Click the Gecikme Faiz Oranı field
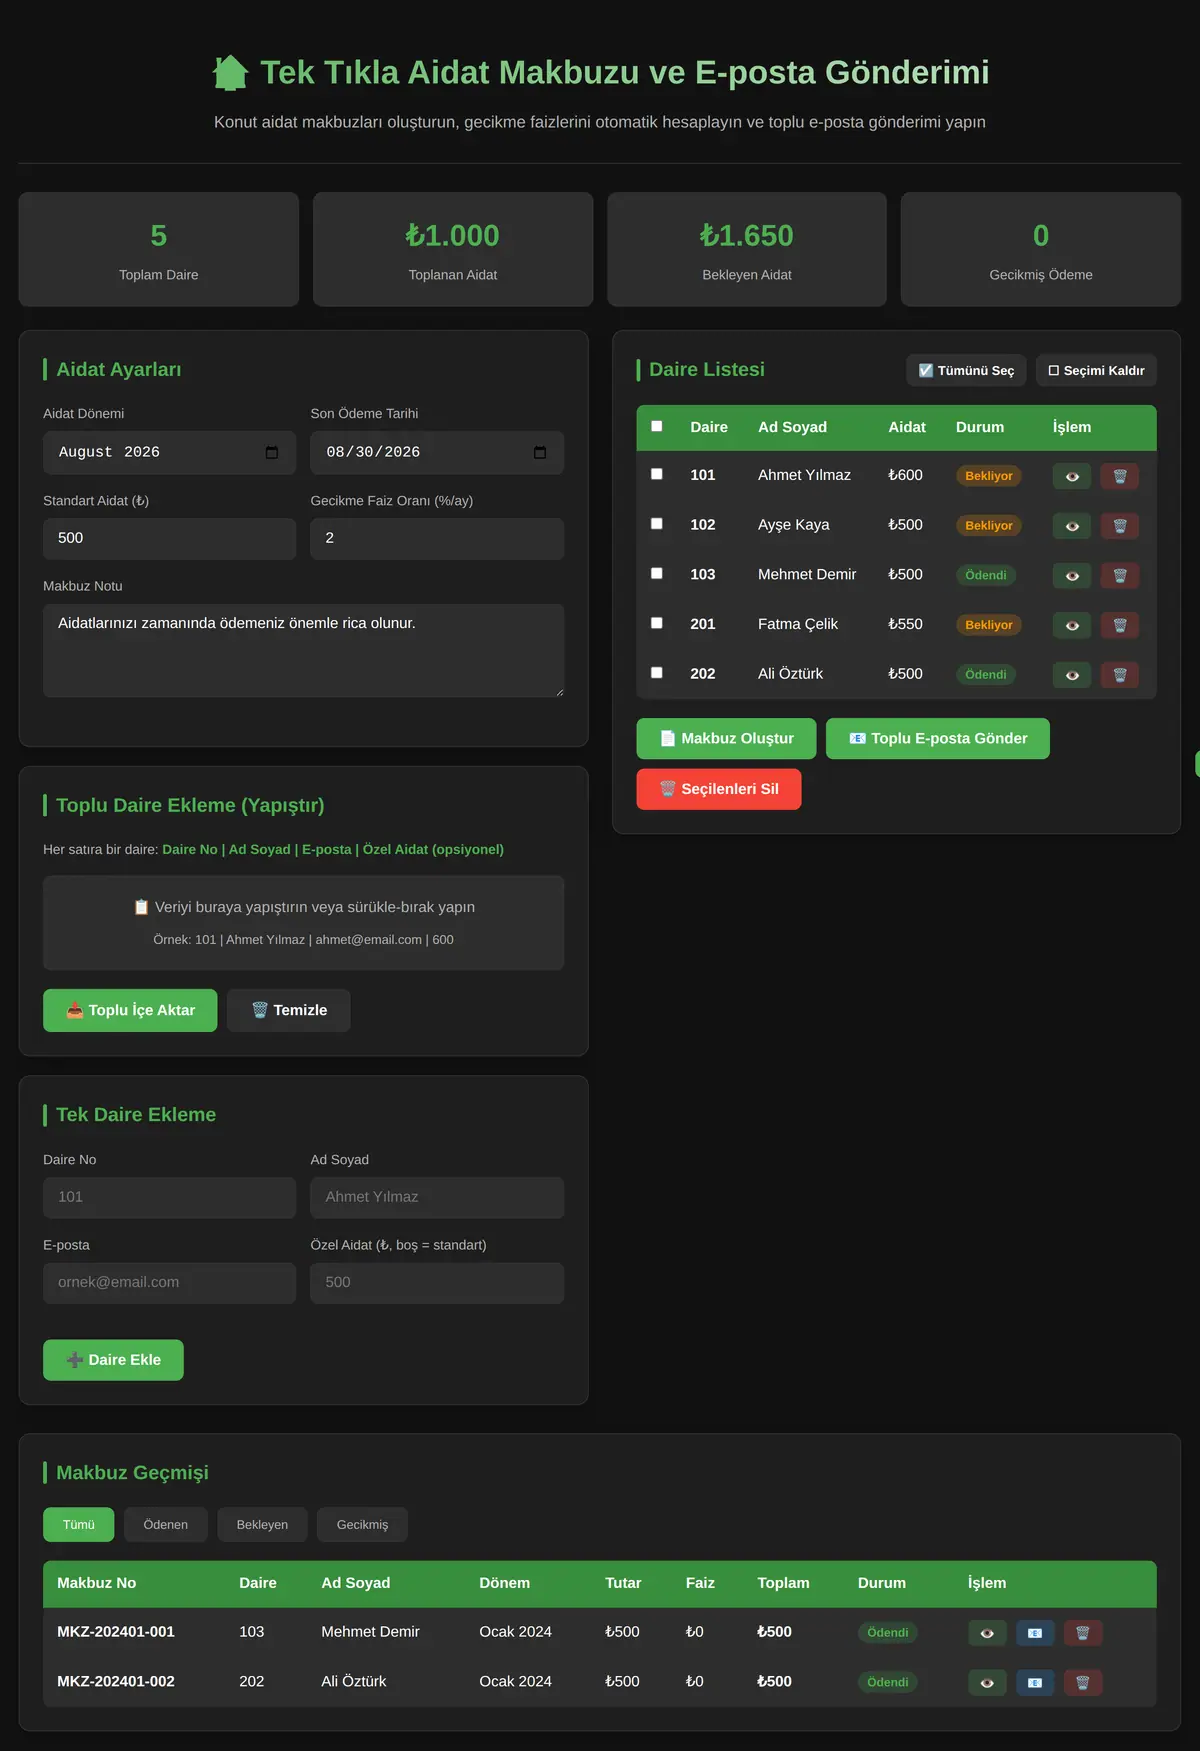Screen dimensions: 1200x1751 coord(437,538)
